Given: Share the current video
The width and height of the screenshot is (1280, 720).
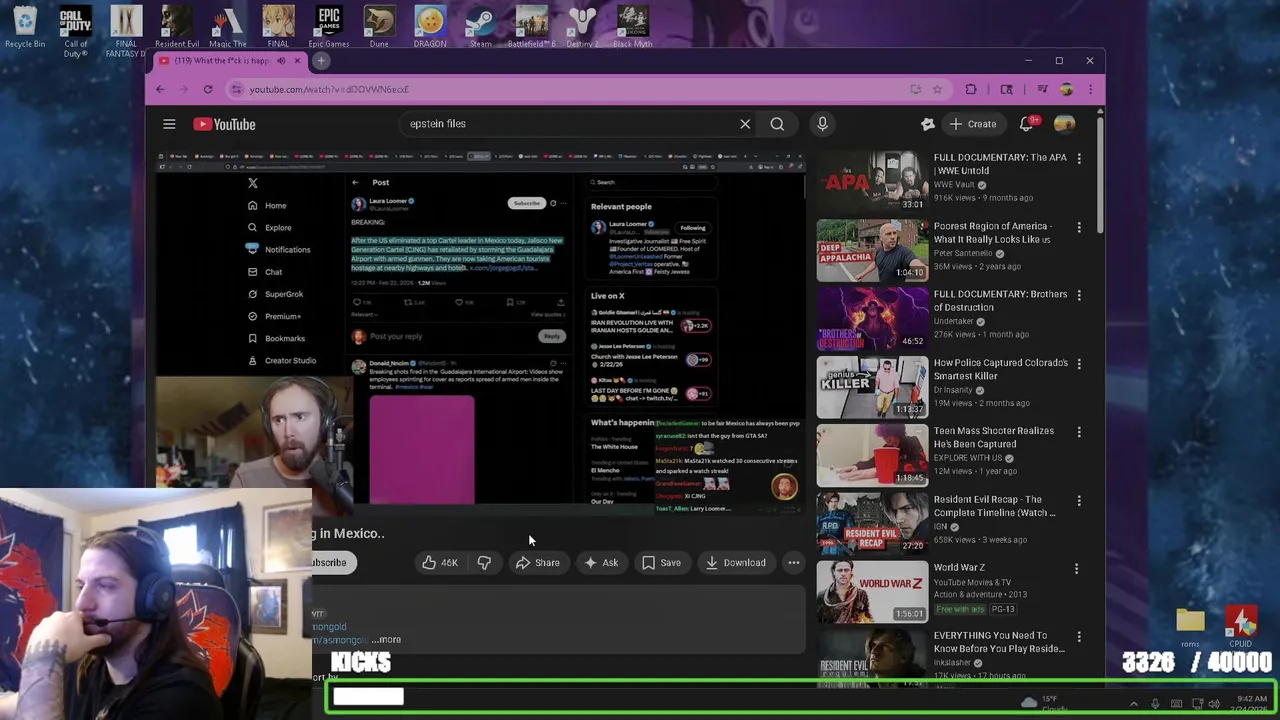Looking at the screenshot, I should (x=537, y=563).
